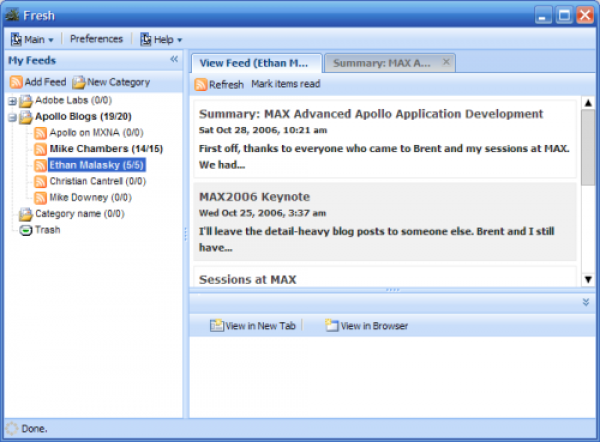
Task: Click the Apollo Blogs folder icon
Action: click(x=26, y=117)
